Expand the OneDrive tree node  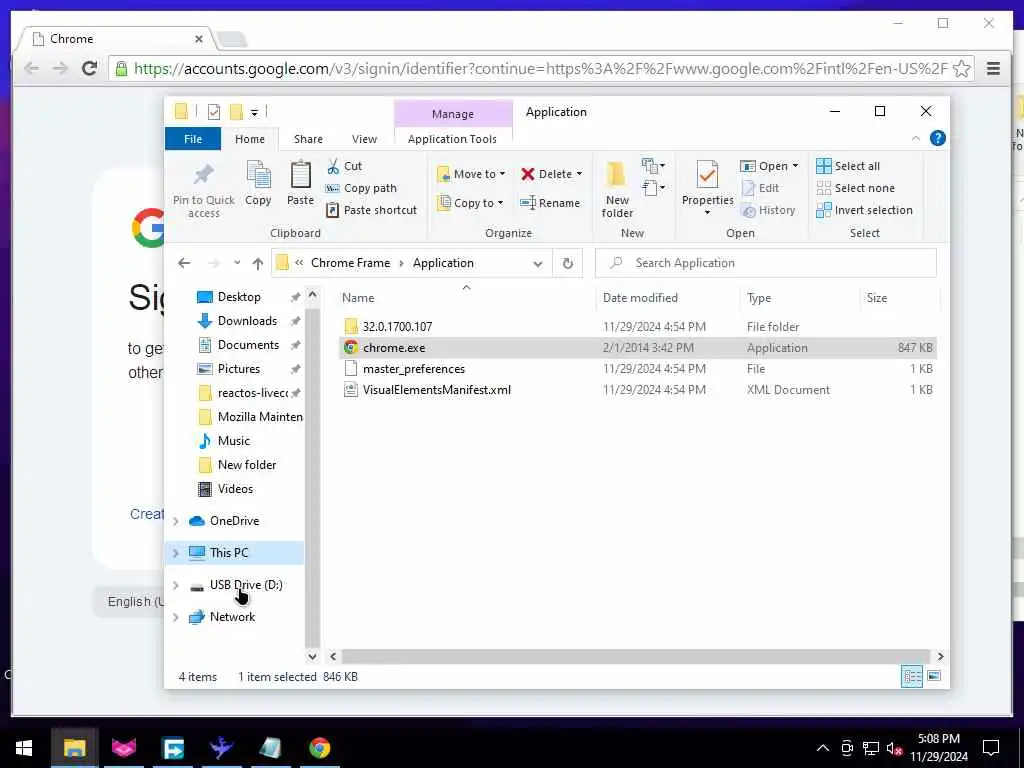[x=176, y=521]
